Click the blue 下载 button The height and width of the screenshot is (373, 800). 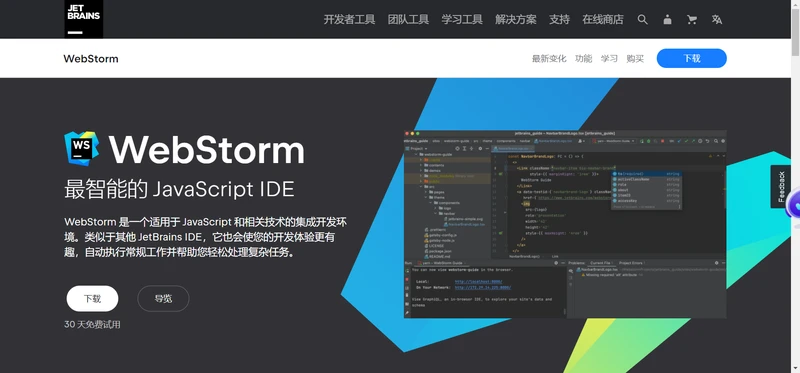691,58
